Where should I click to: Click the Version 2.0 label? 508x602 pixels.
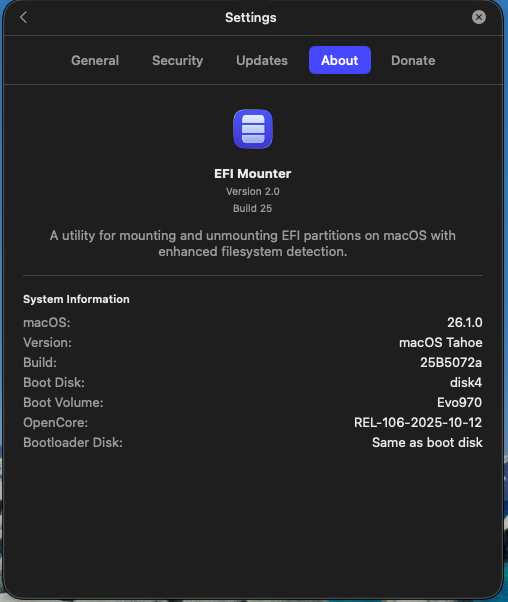(253, 191)
